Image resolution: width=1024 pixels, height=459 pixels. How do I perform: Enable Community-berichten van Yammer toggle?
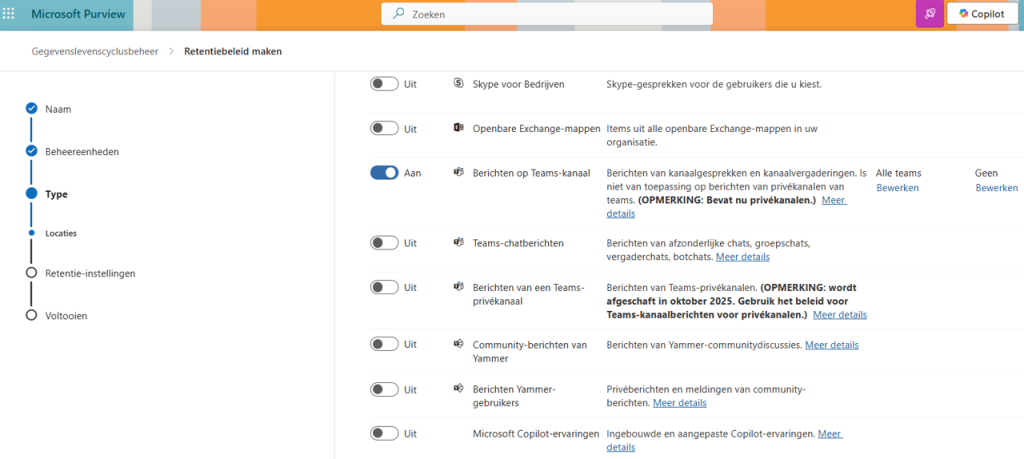[x=384, y=344]
